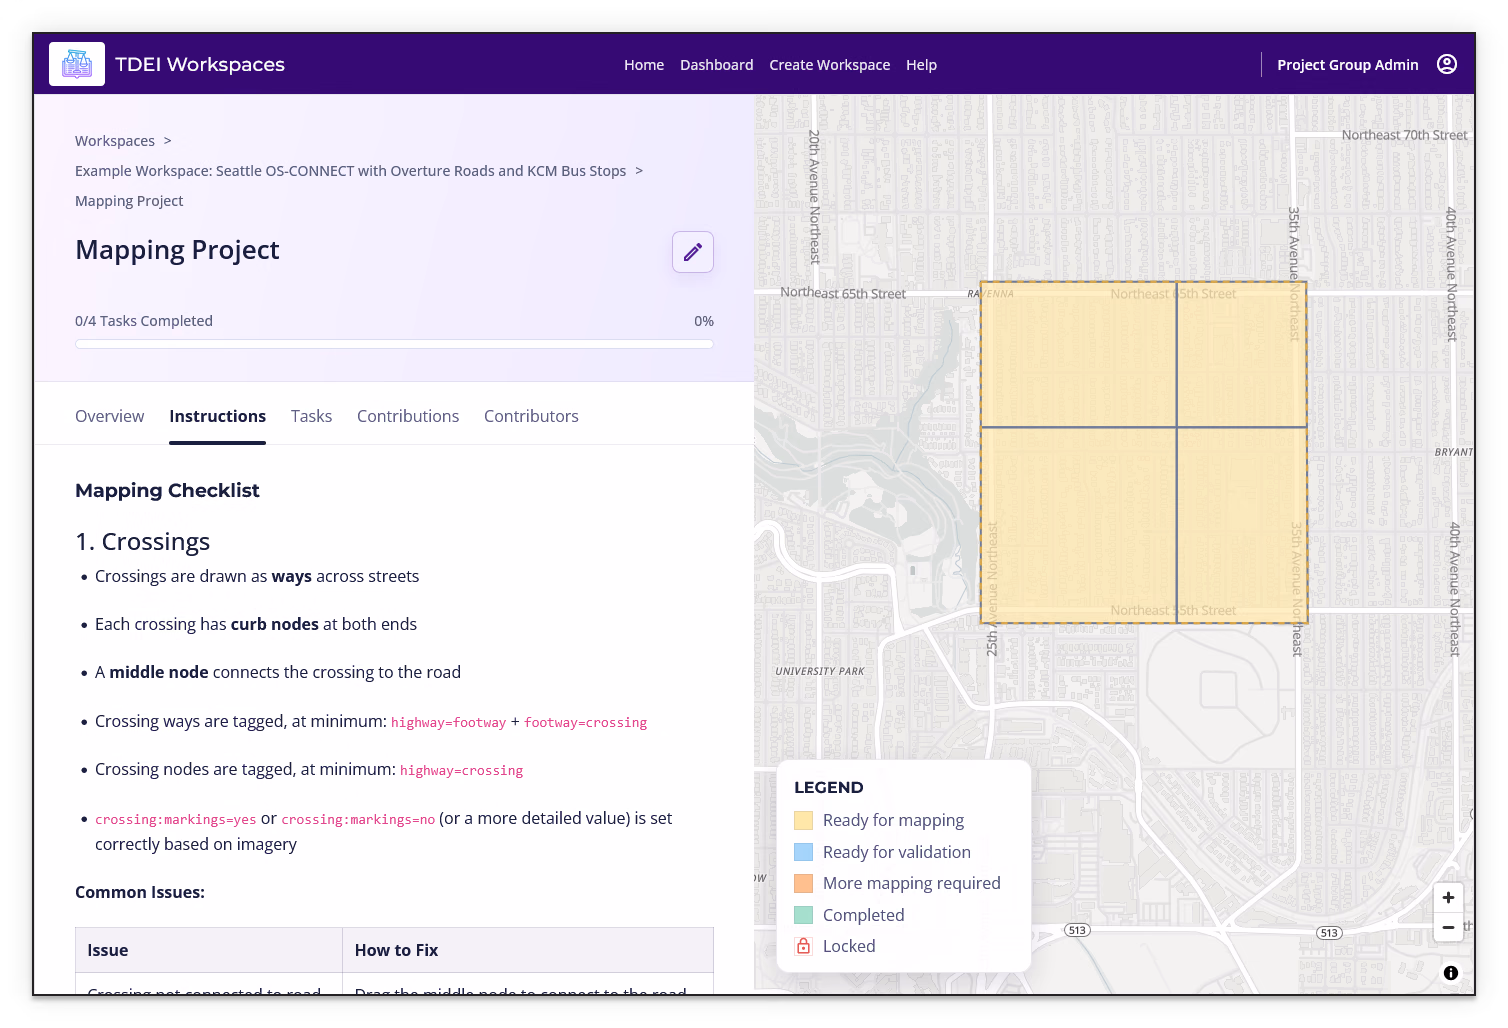1508x1028 pixels.
Task: Open the Dashboard menu item
Action: click(x=717, y=65)
